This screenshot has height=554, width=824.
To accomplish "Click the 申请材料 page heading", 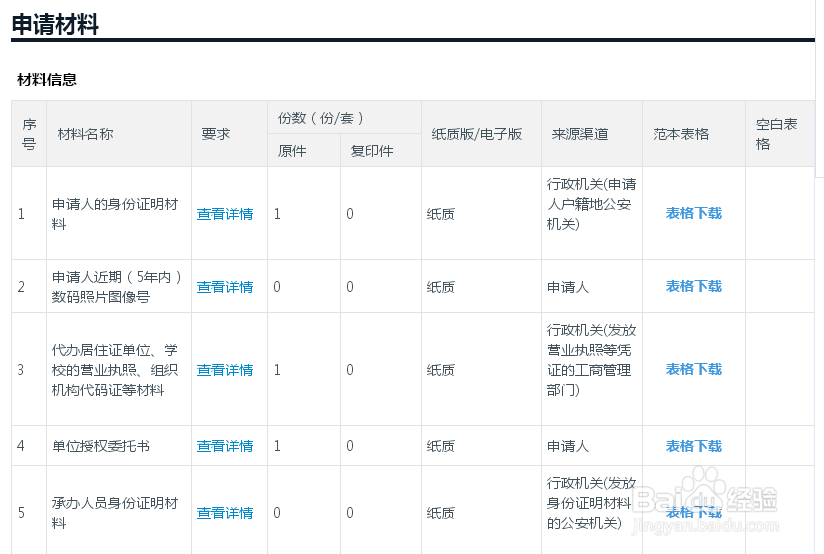I will [x=55, y=24].
